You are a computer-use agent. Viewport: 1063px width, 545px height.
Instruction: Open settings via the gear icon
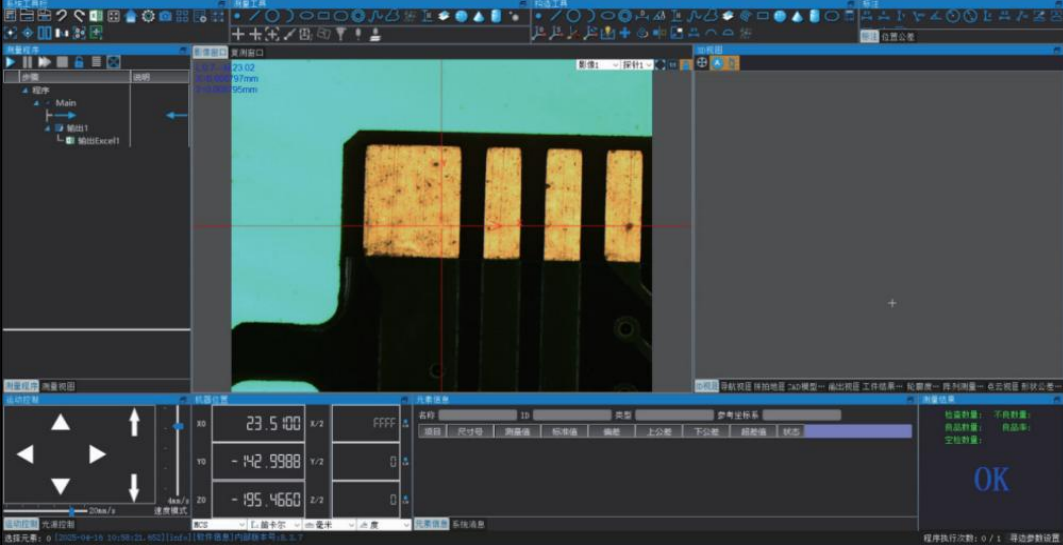point(148,16)
